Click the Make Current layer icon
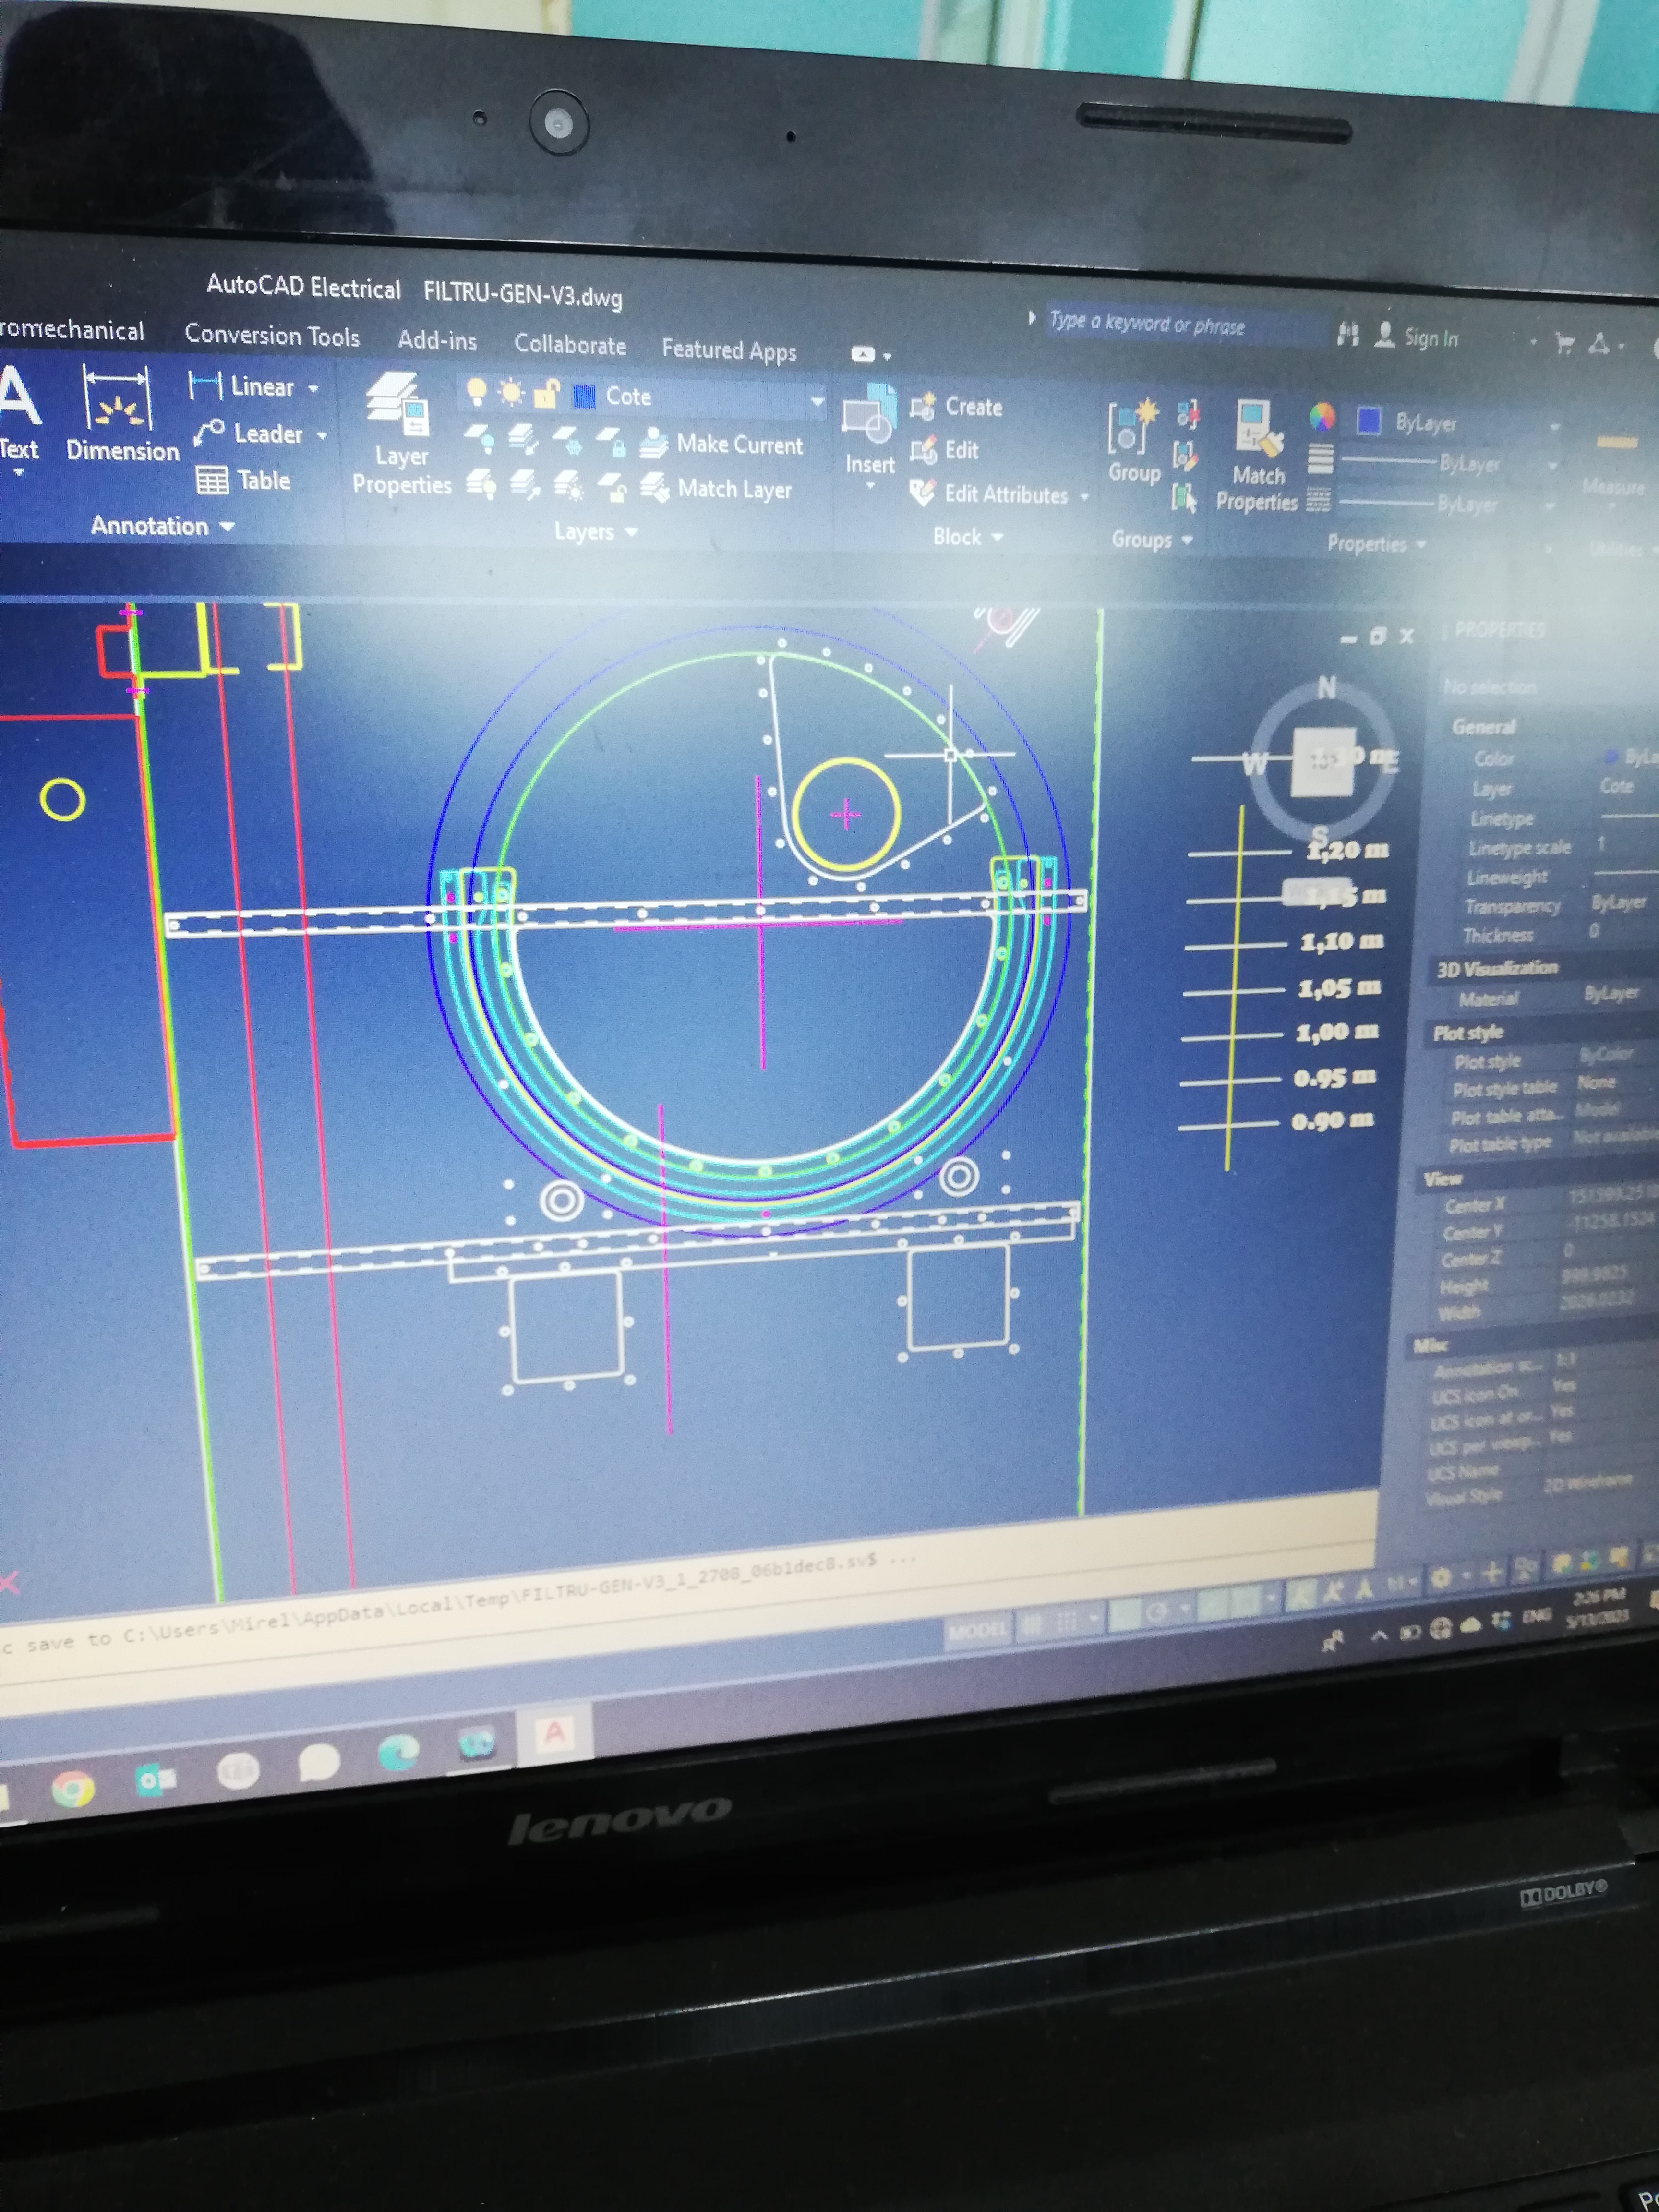Viewport: 1659px width, 2212px height. tap(654, 443)
